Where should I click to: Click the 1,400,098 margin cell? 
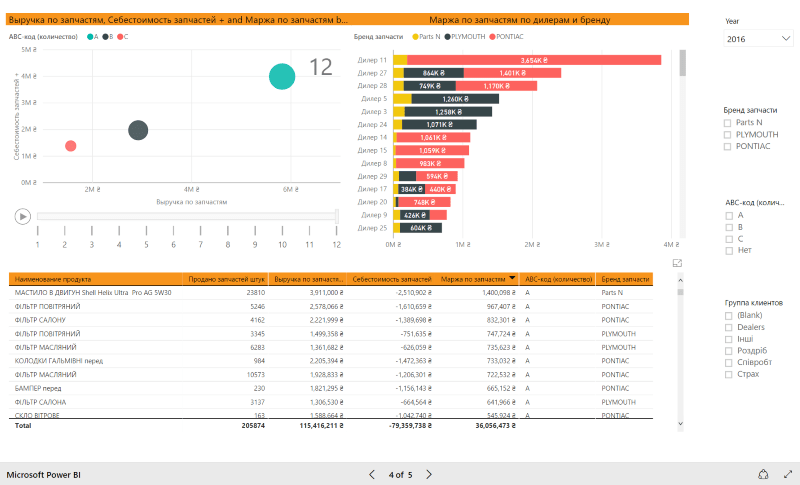[x=498, y=293]
